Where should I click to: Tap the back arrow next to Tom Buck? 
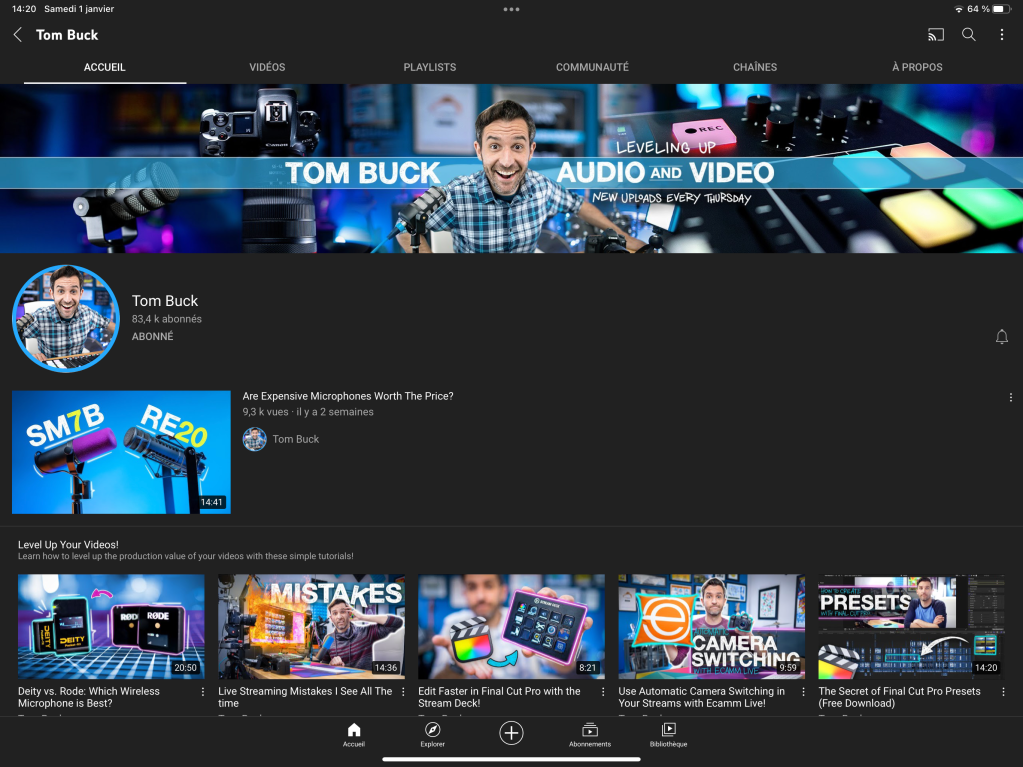17,35
